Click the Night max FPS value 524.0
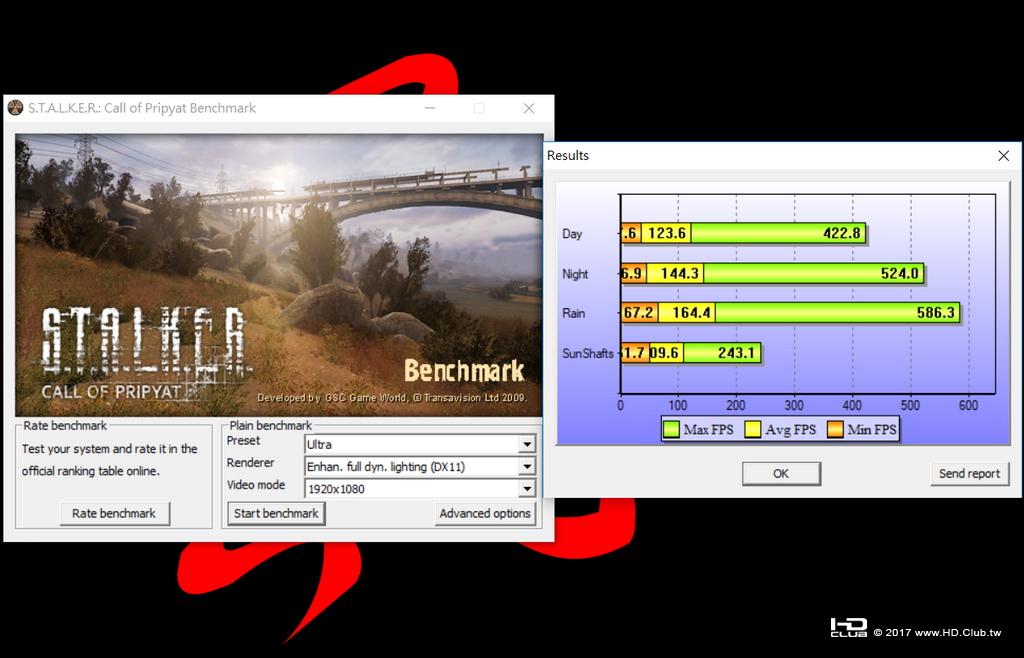 pyautogui.click(x=900, y=274)
